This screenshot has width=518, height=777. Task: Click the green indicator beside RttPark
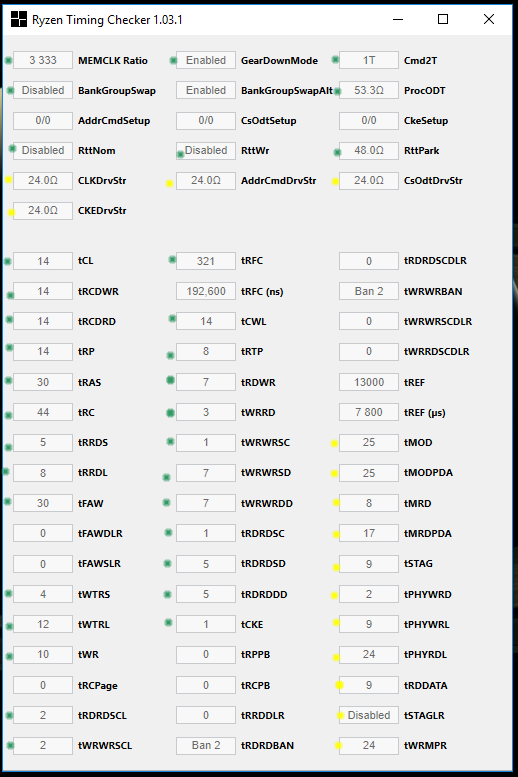[x=337, y=152]
